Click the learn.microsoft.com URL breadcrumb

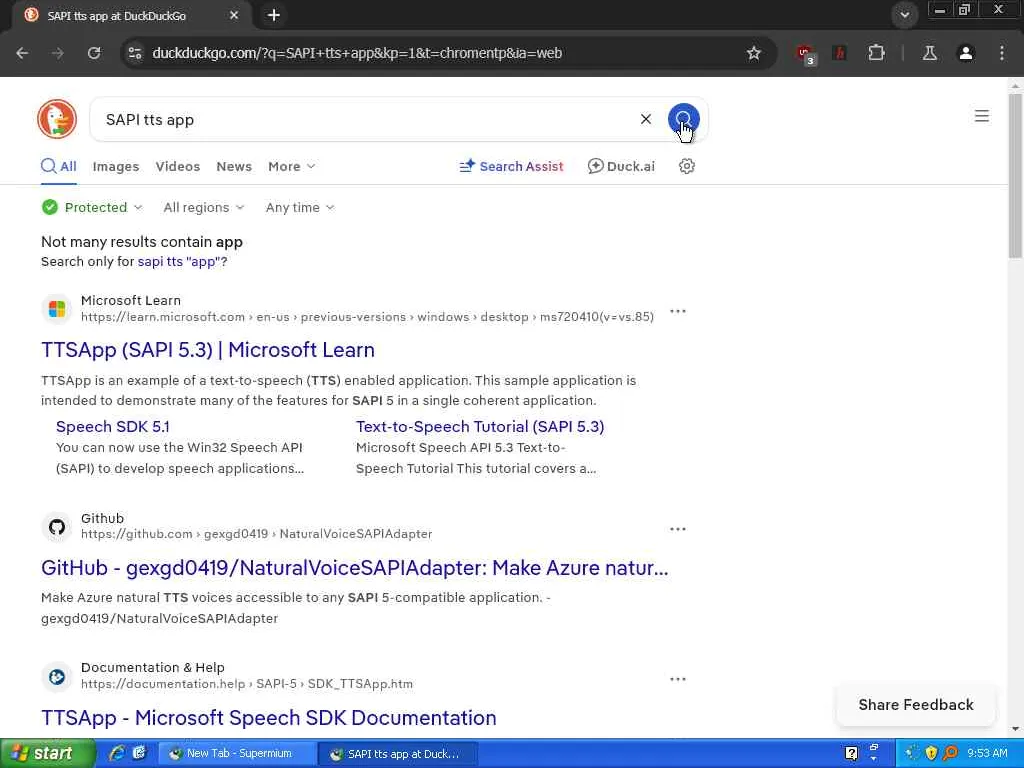(x=367, y=317)
